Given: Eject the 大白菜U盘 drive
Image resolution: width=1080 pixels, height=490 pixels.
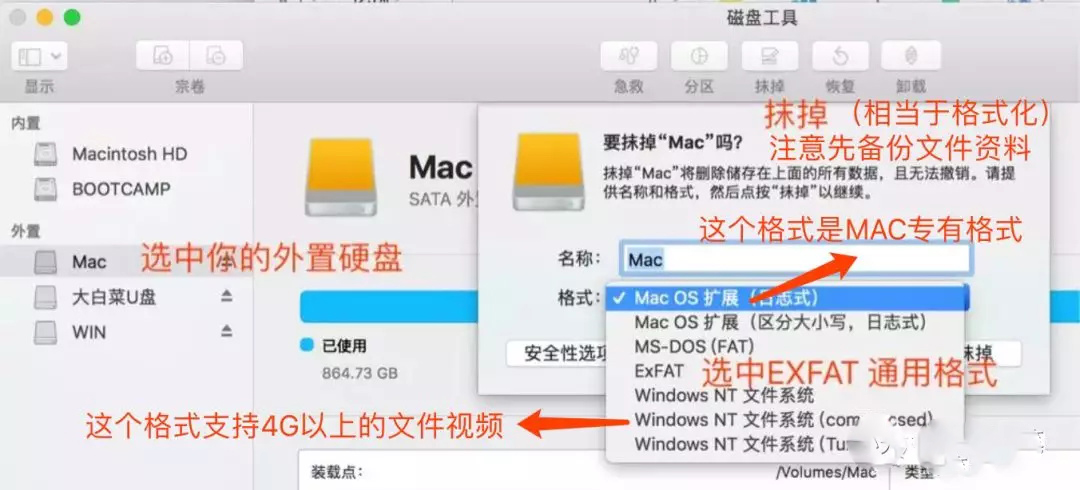Looking at the screenshot, I should 227,296.
